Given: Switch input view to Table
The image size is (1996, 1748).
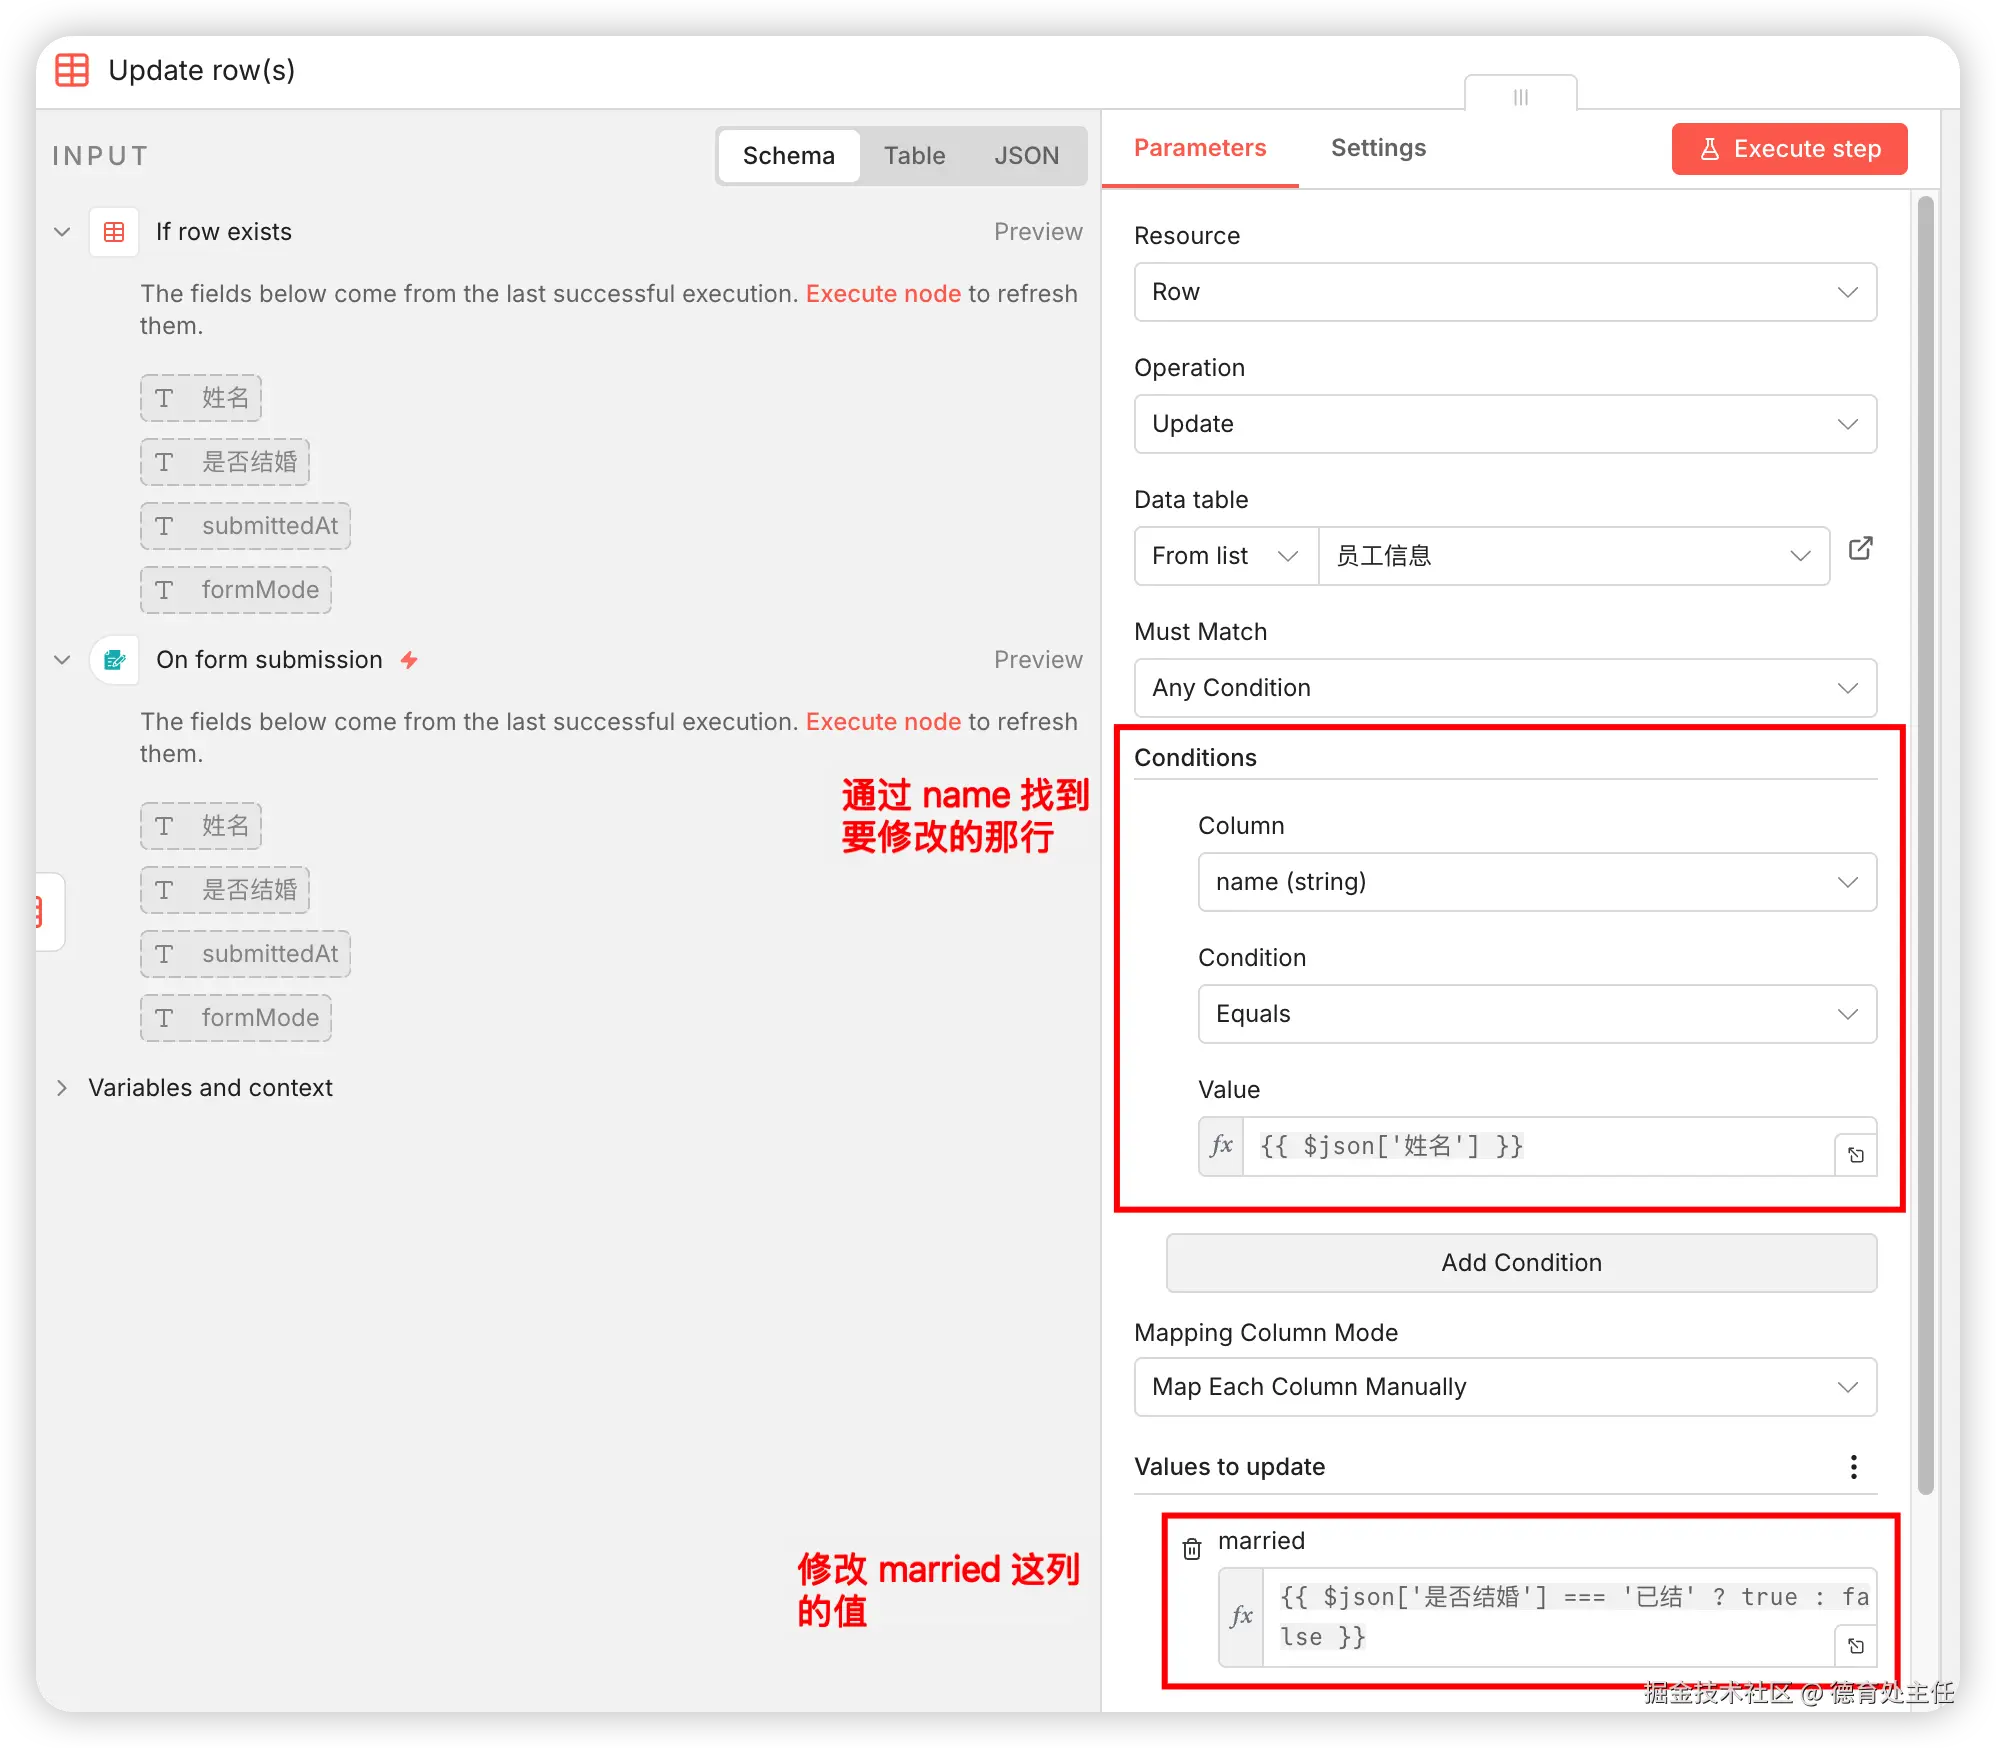Looking at the screenshot, I should click(x=914, y=156).
